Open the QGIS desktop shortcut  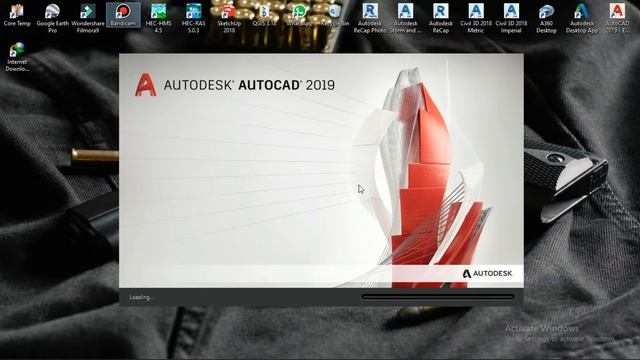[x=264, y=15]
